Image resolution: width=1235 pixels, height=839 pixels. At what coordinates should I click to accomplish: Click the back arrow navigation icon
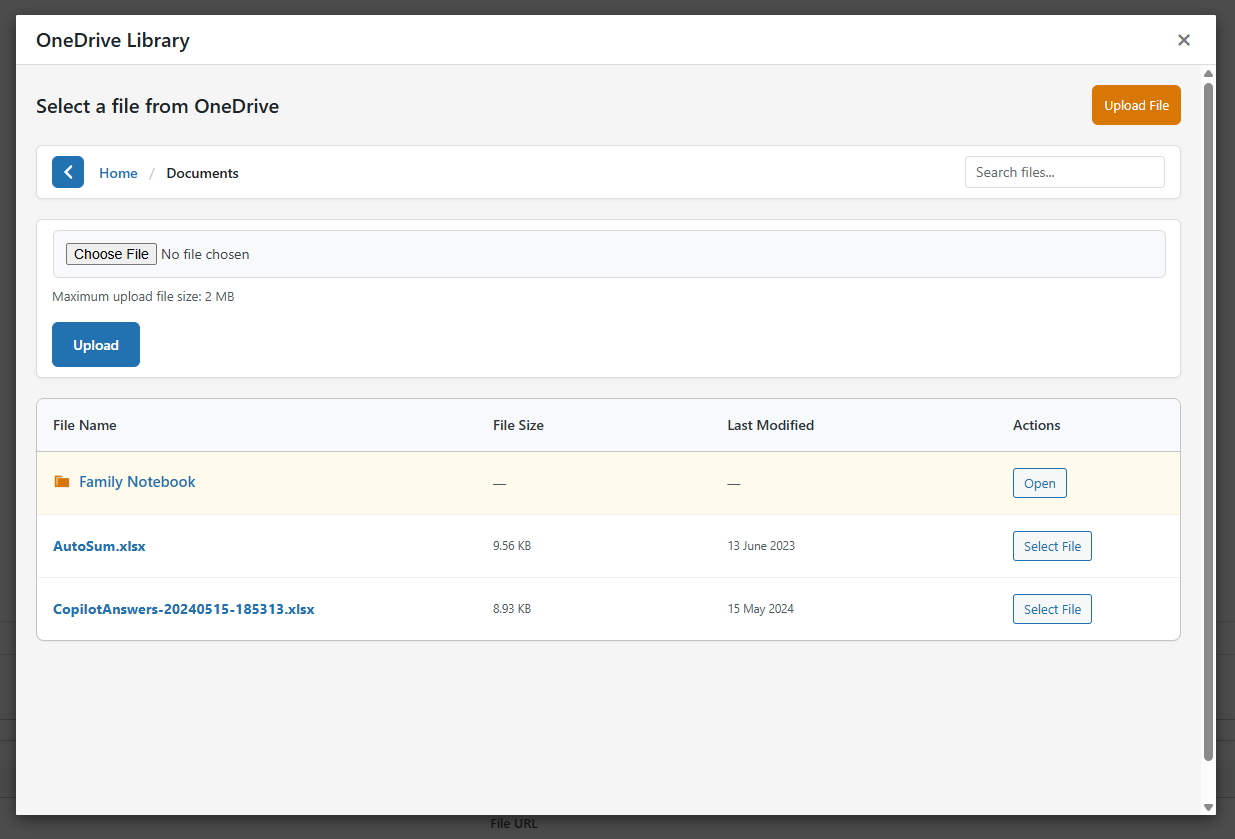click(x=67, y=172)
